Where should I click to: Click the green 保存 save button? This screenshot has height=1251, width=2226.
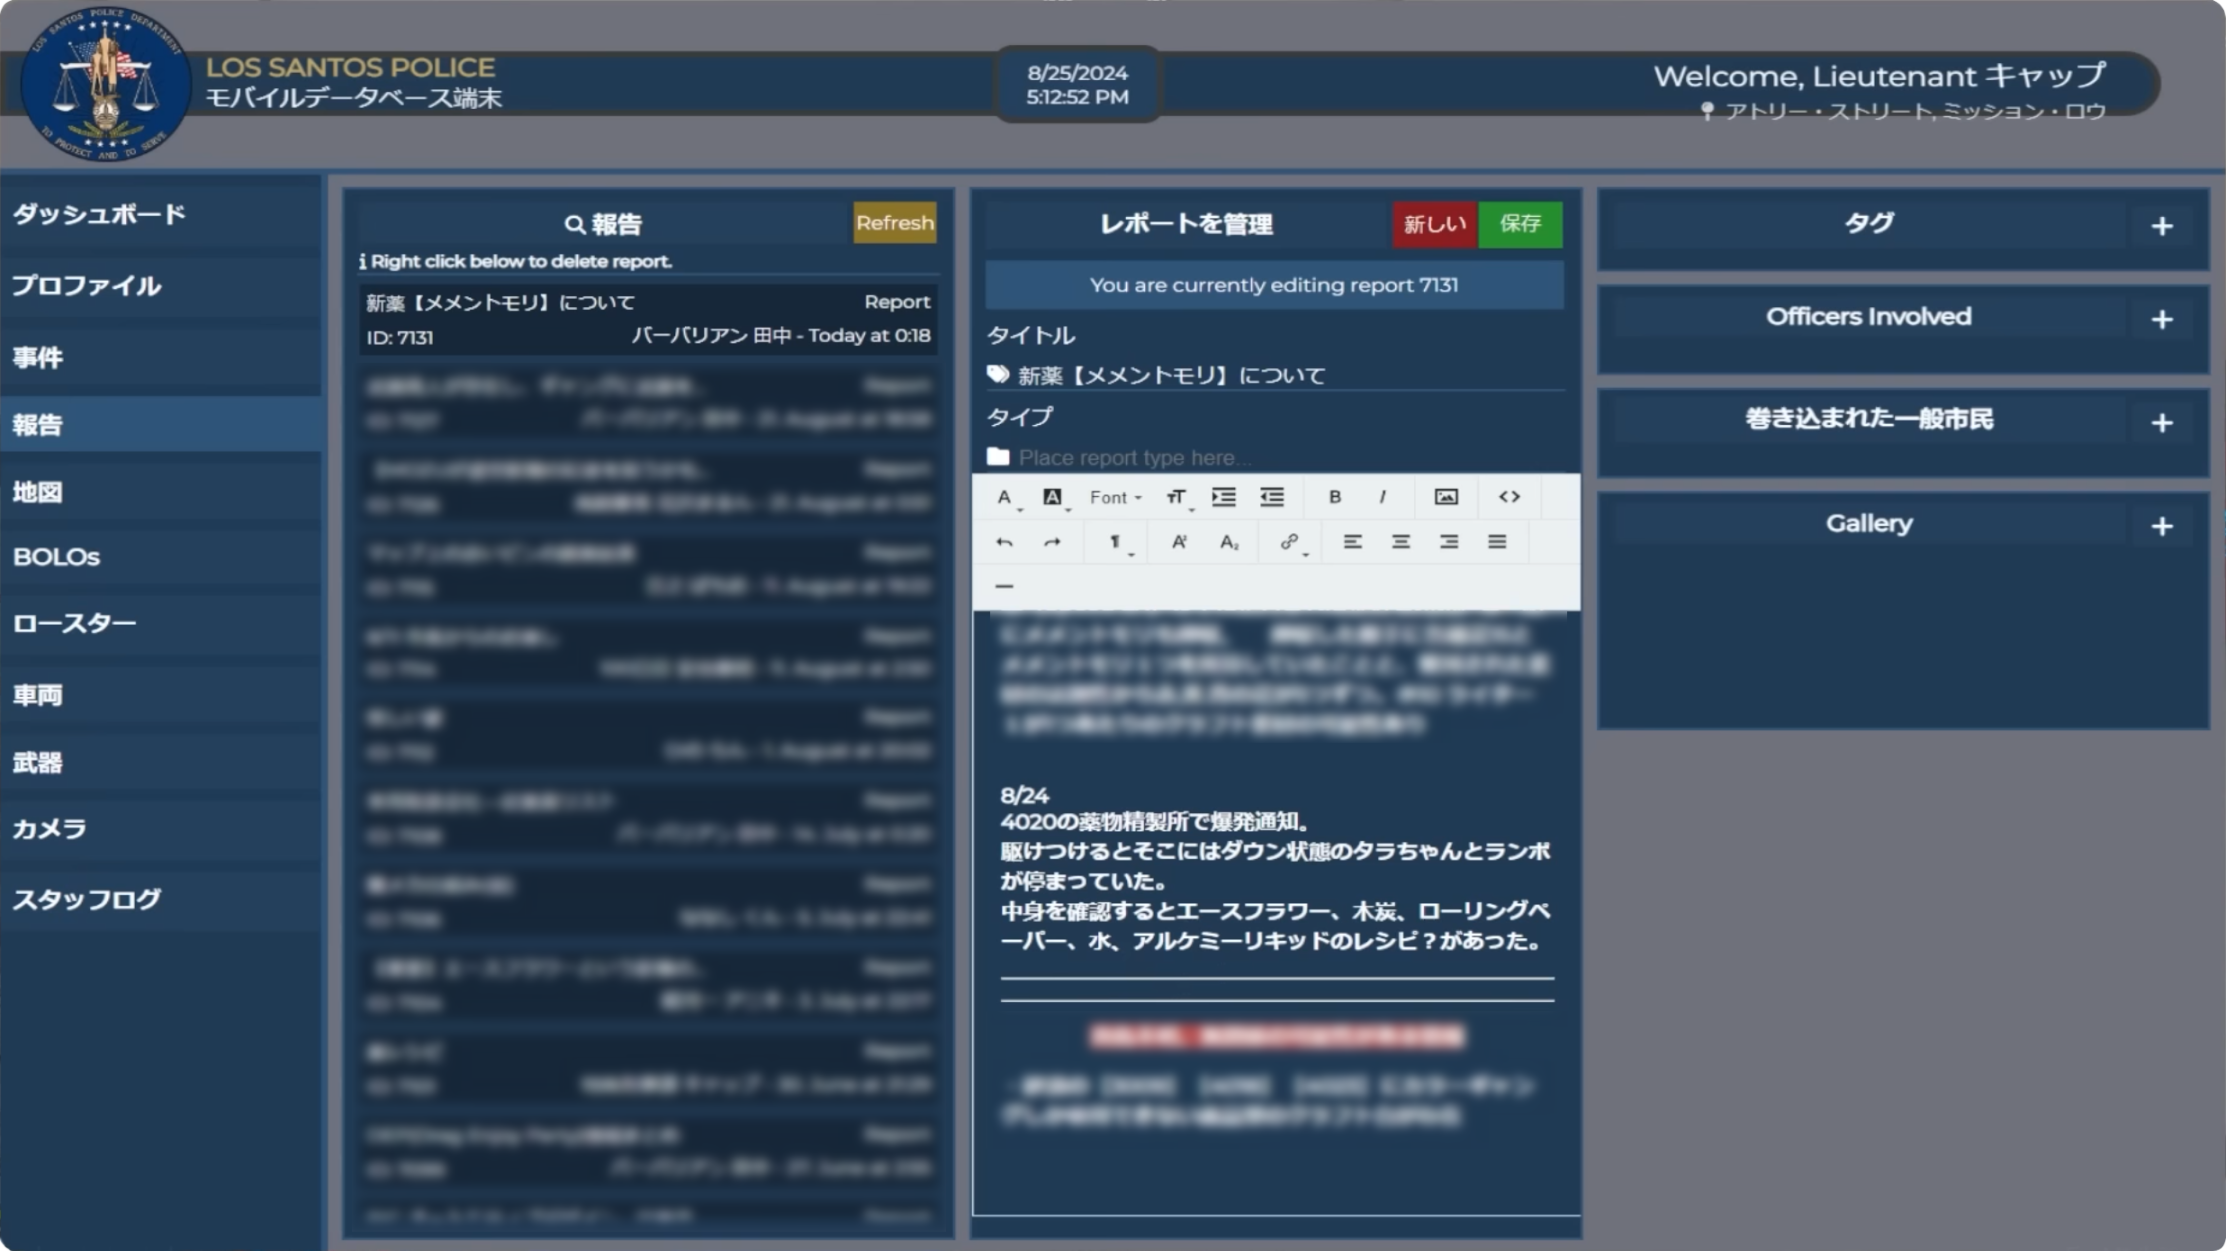[1519, 224]
